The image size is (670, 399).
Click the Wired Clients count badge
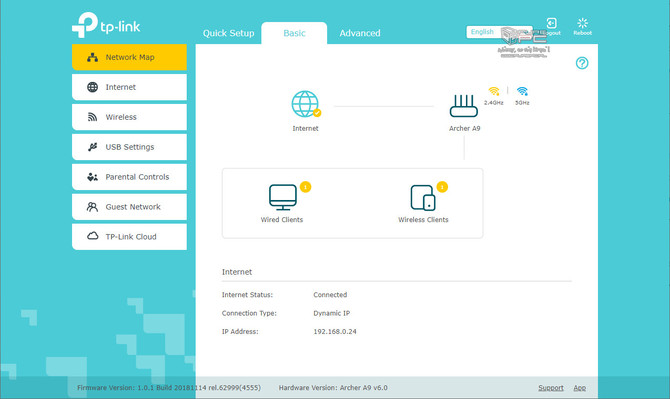click(x=306, y=187)
